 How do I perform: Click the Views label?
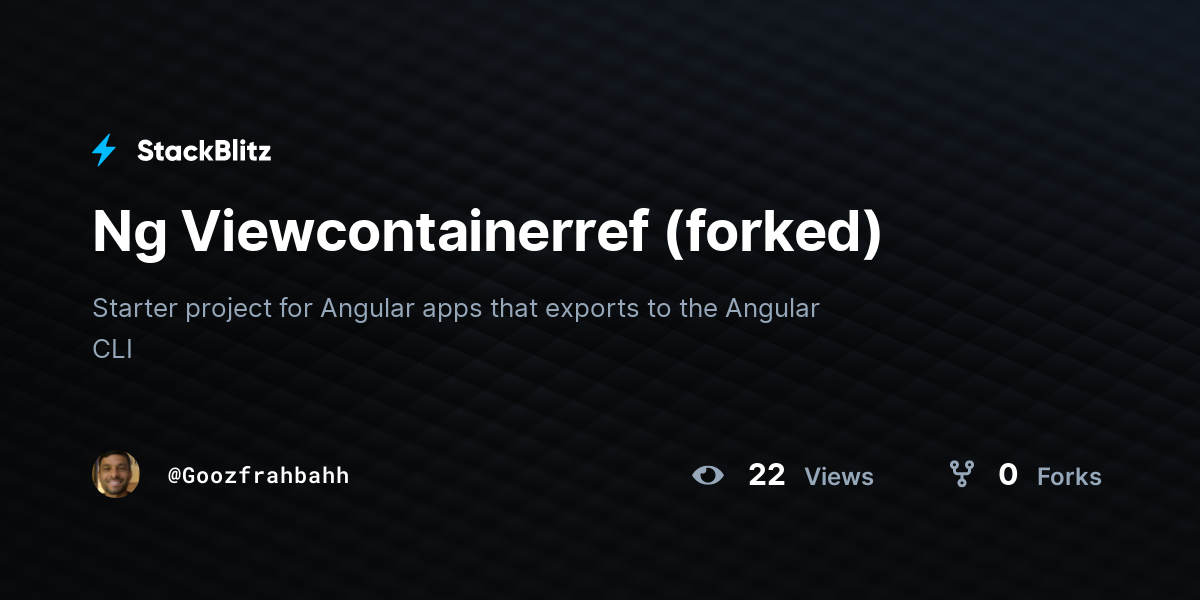click(839, 477)
